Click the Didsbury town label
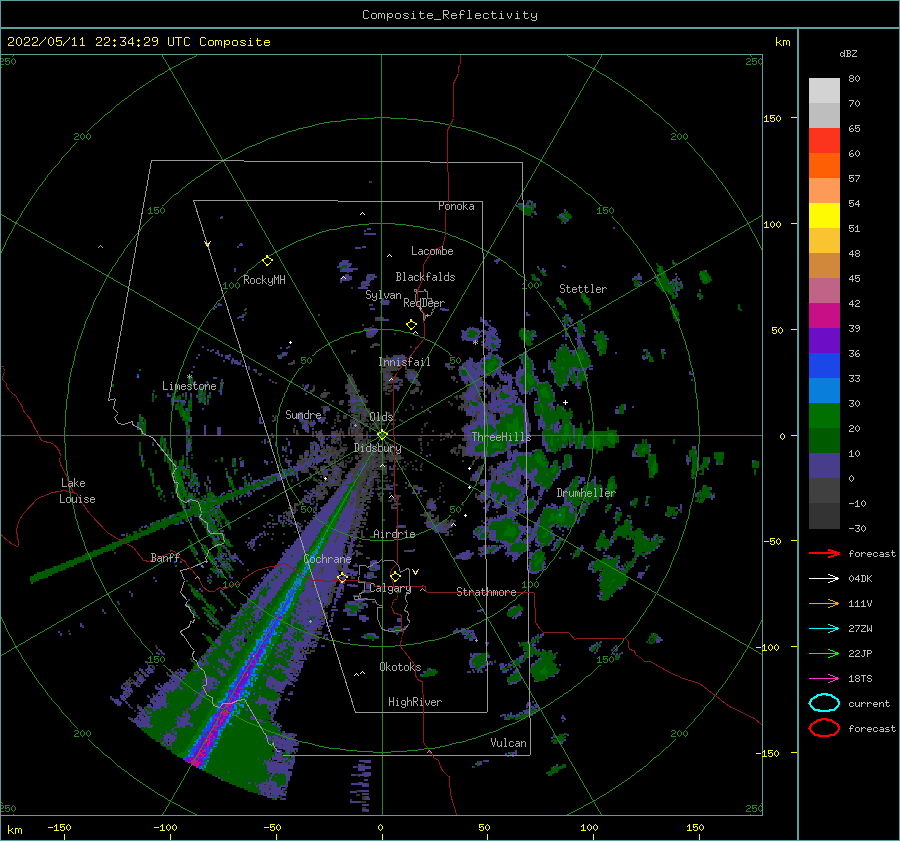Image resolution: width=900 pixels, height=841 pixels. coord(377,448)
